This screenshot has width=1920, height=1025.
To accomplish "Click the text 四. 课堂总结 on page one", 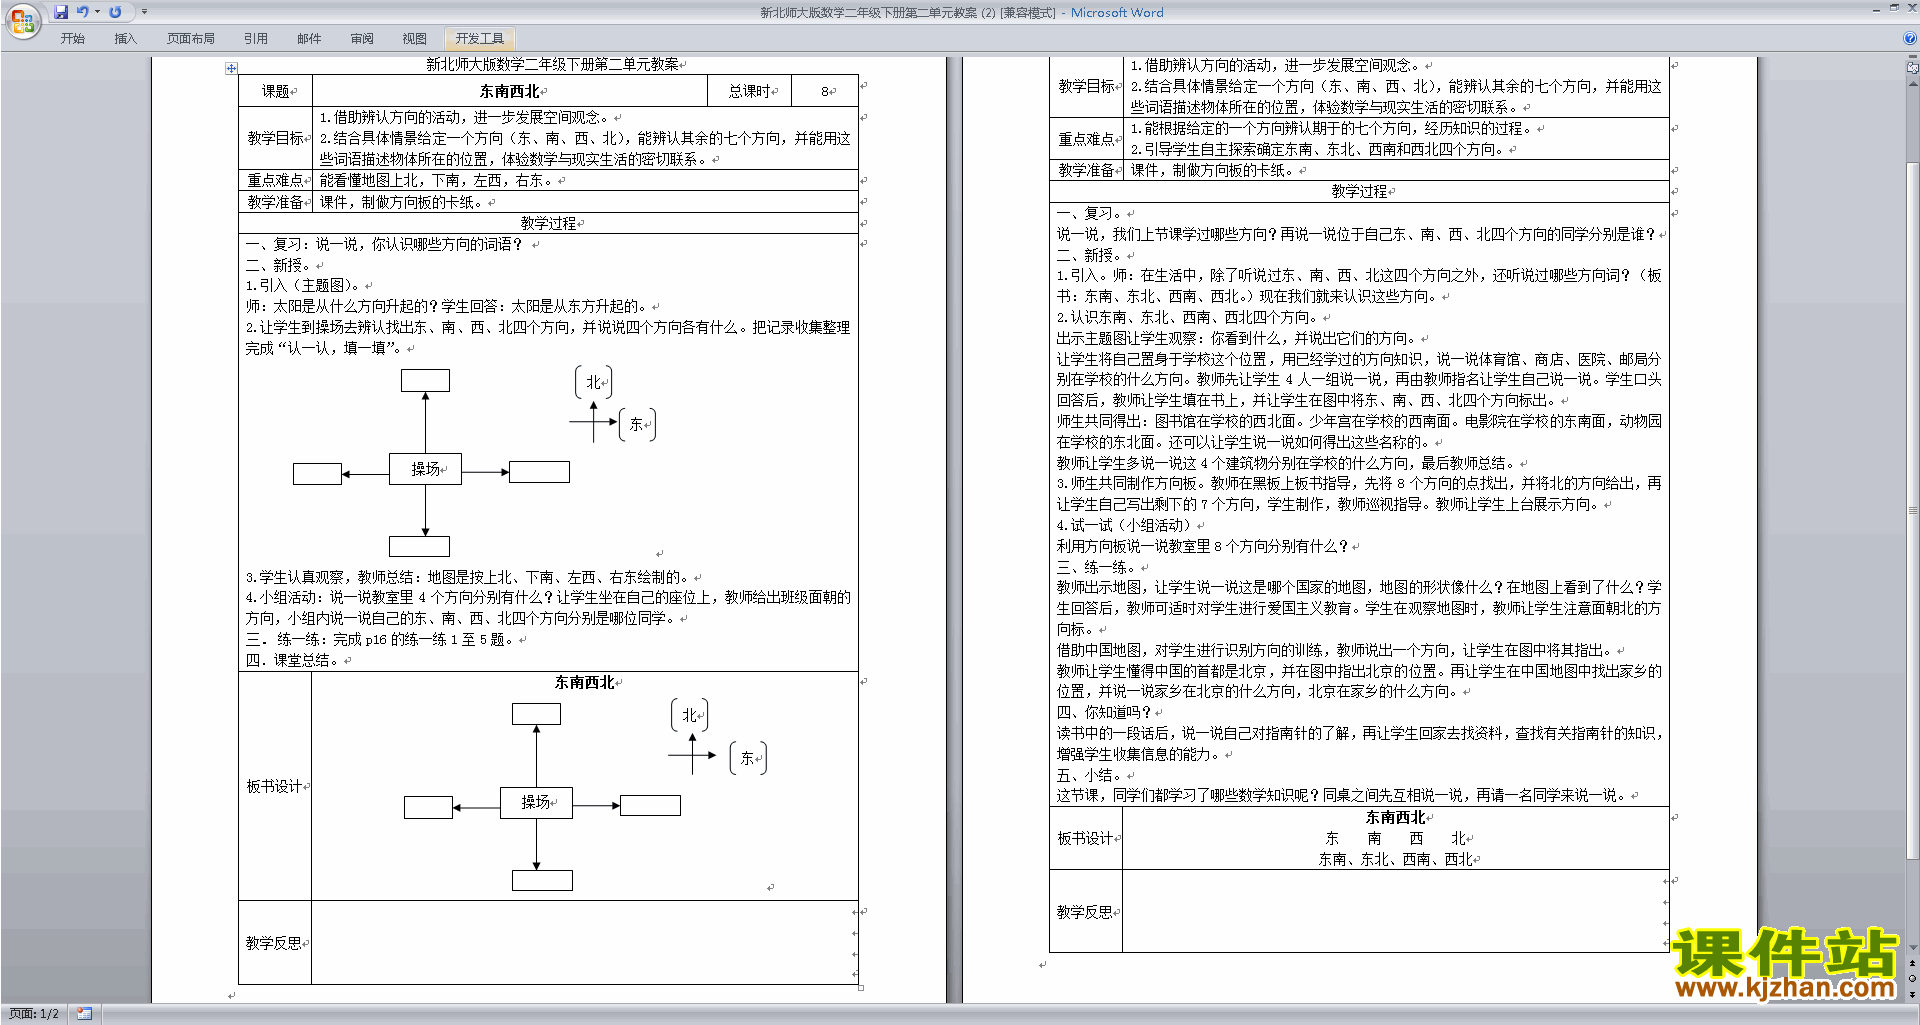I will [x=292, y=660].
